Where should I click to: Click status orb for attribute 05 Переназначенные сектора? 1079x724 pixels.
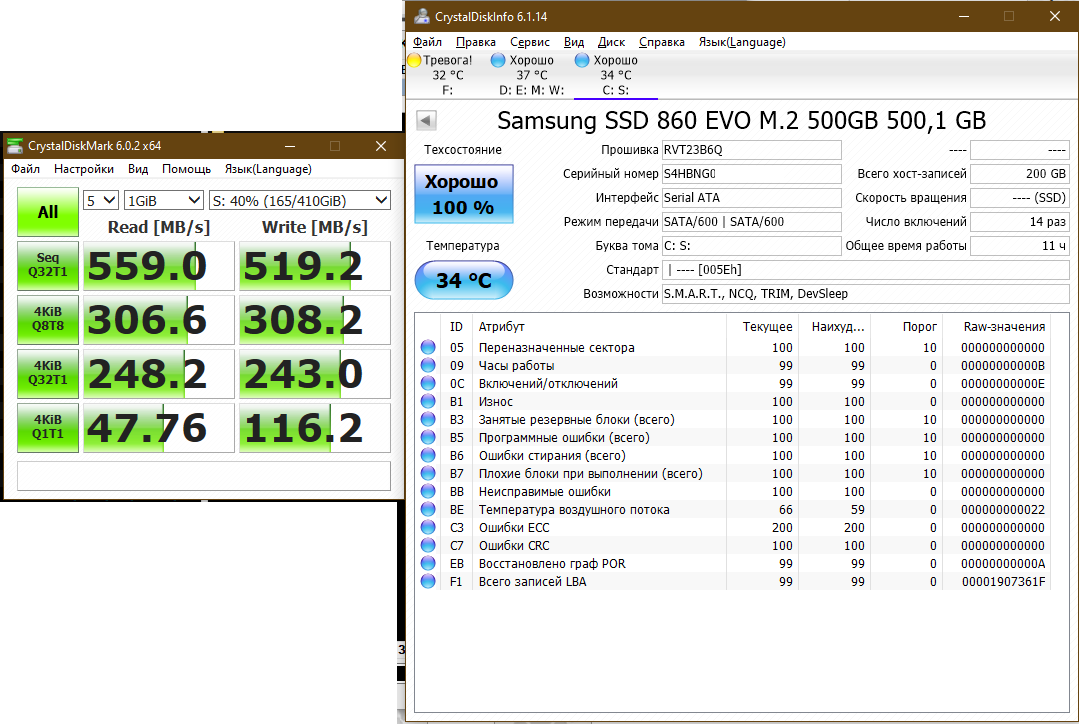click(x=428, y=348)
